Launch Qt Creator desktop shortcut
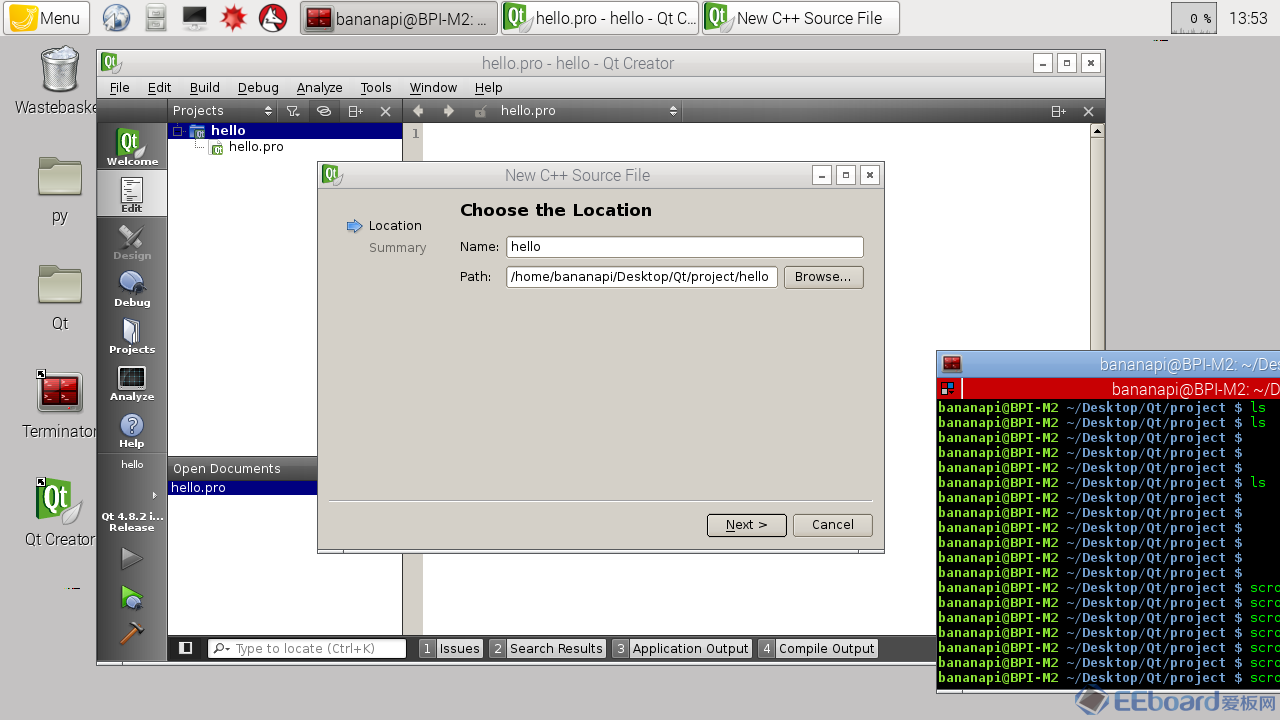The width and height of the screenshot is (1280, 720). pyautogui.click(x=59, y=514)
